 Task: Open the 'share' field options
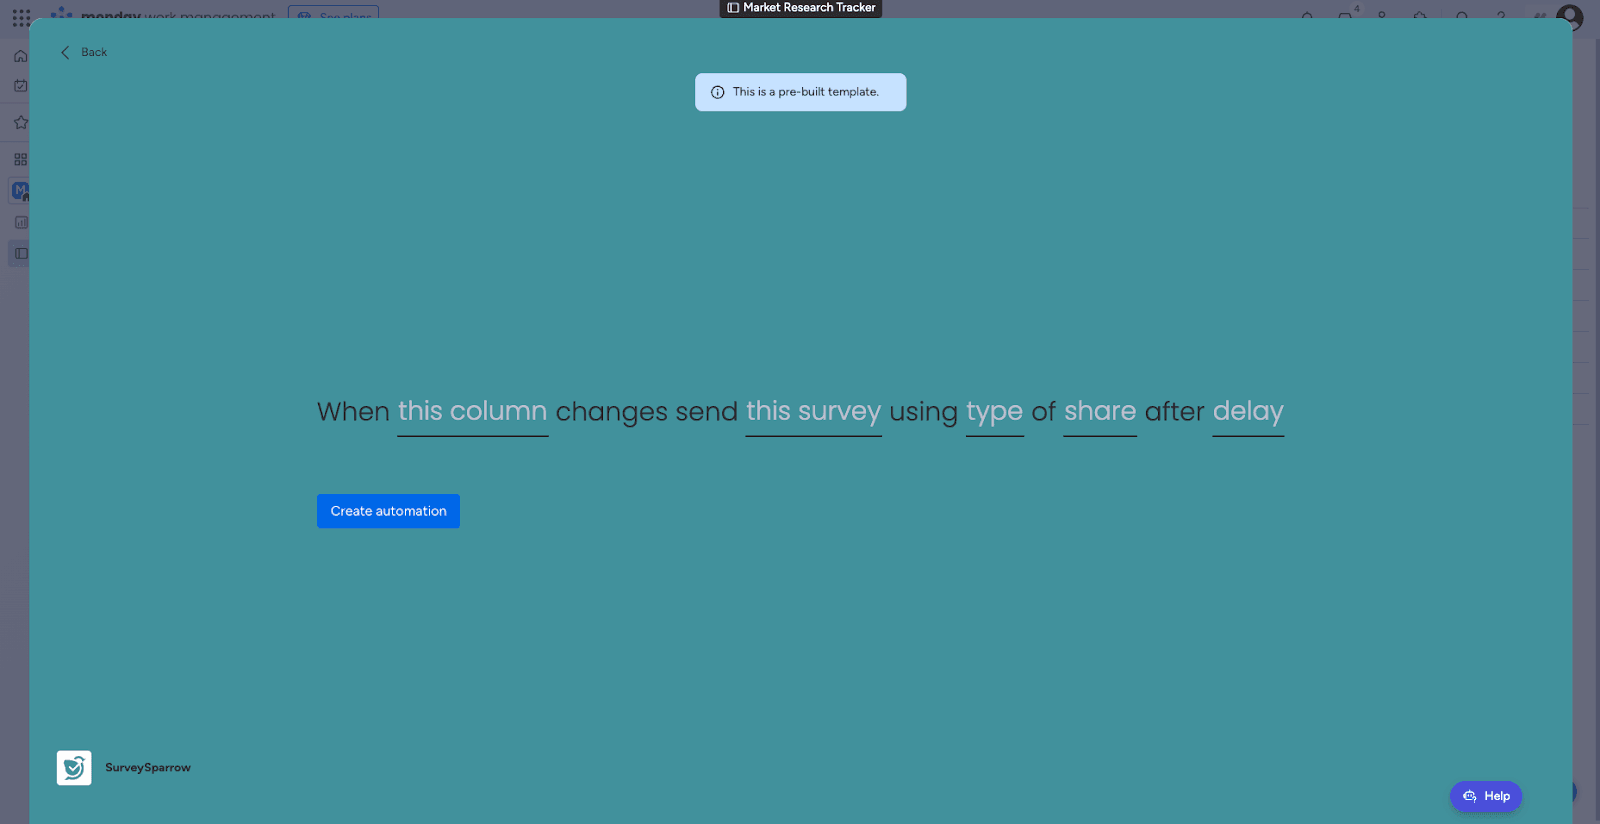tap(1099, 412)
